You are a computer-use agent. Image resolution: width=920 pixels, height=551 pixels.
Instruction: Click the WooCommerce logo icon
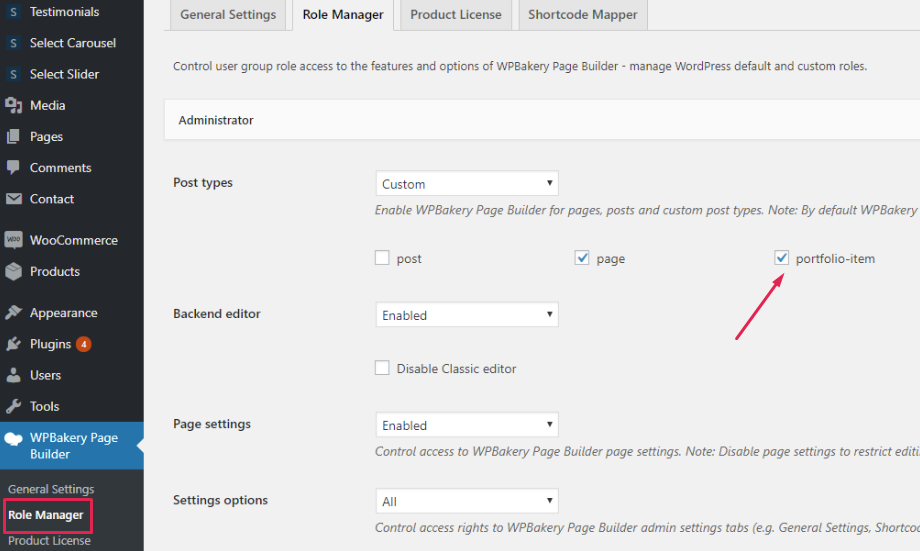pyautogui.click(x=13, y=240)
